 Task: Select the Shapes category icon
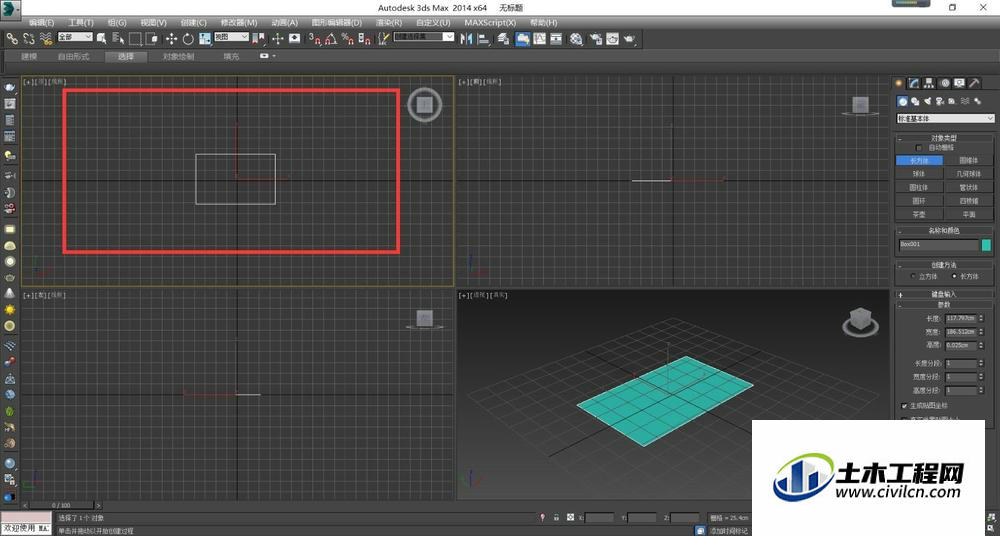click(915, 101)
